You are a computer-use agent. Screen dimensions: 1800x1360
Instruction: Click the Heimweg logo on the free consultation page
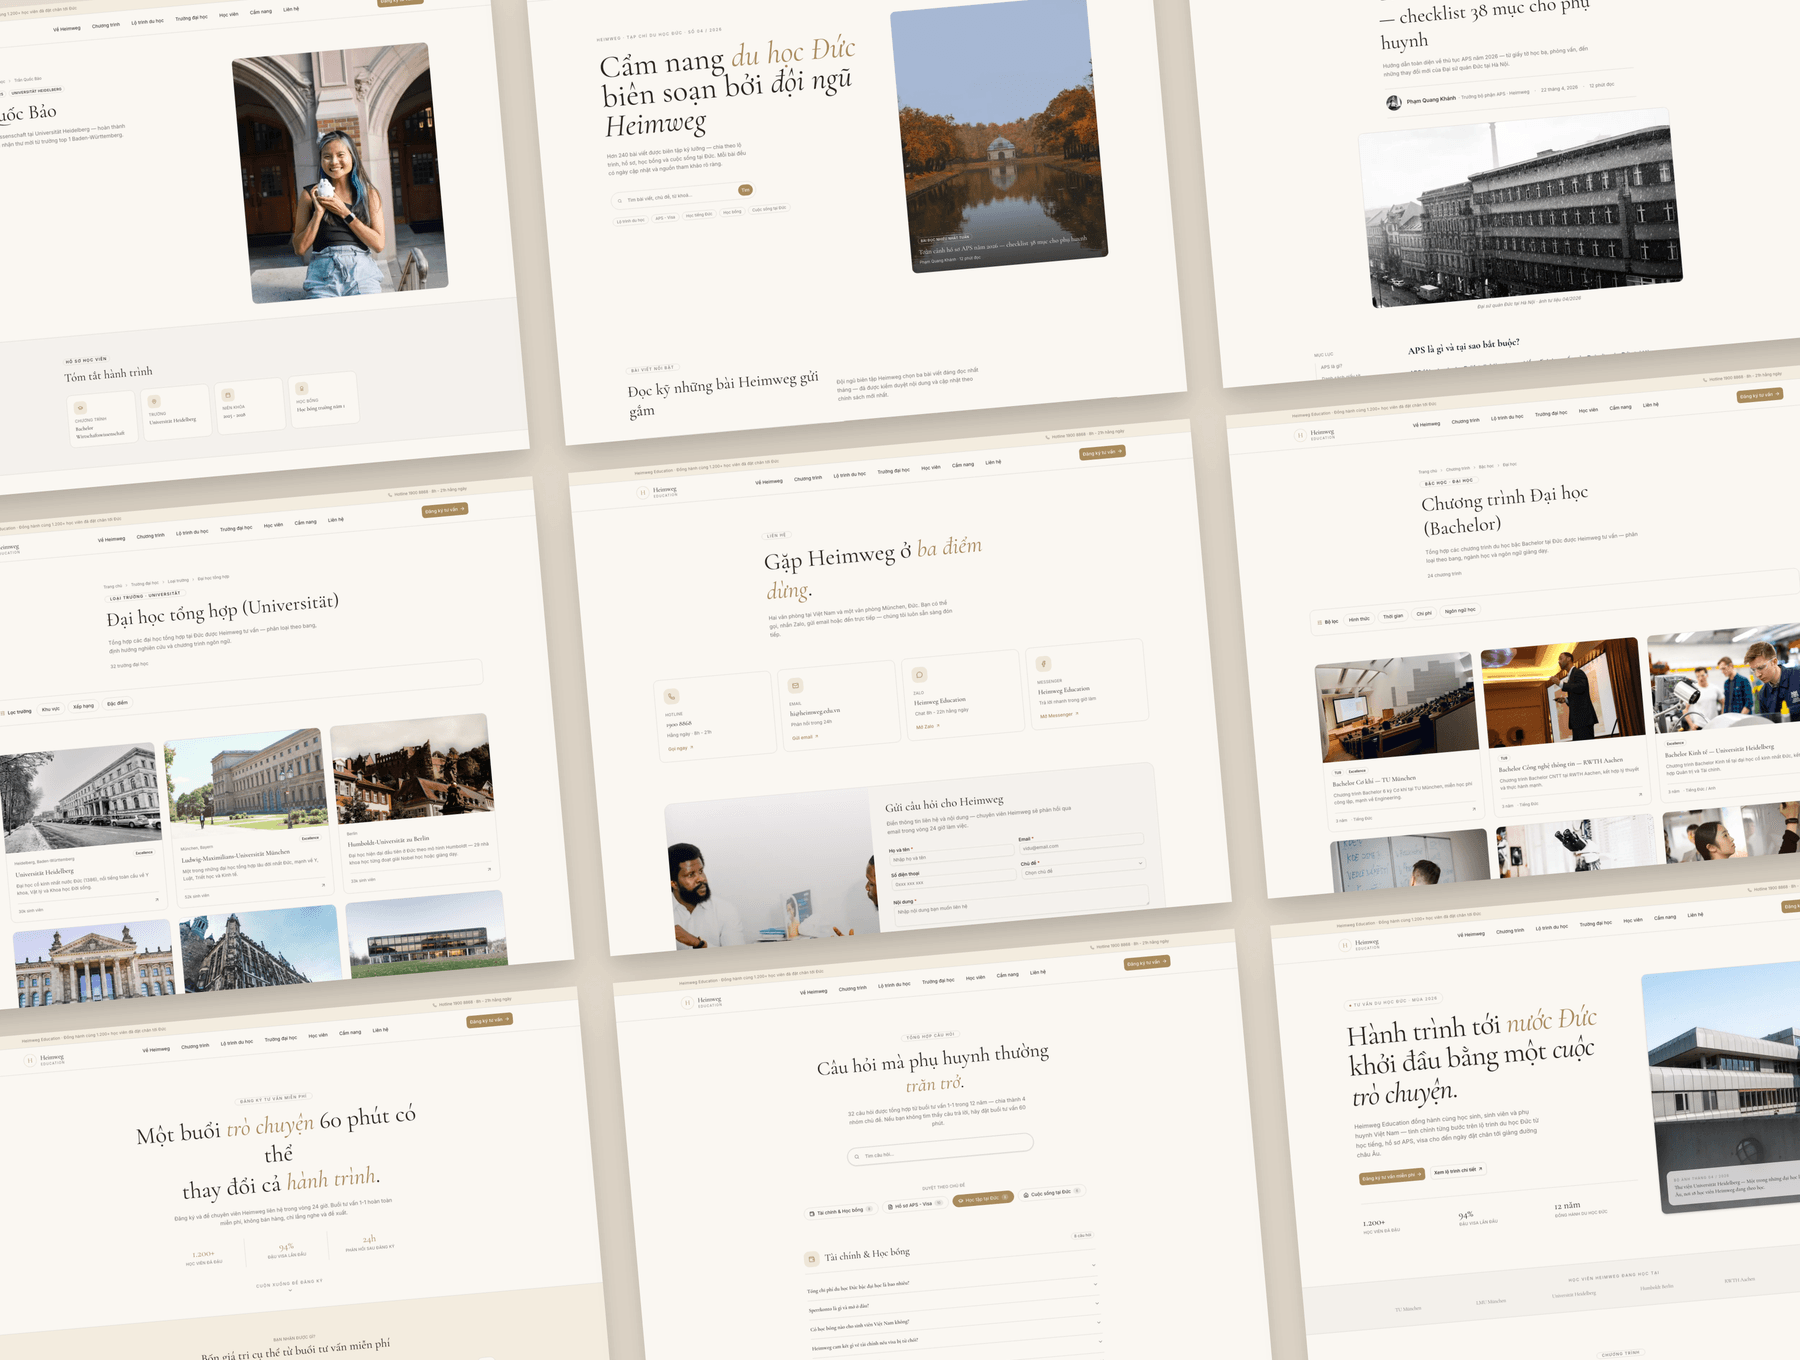[x=44, y=1059]
